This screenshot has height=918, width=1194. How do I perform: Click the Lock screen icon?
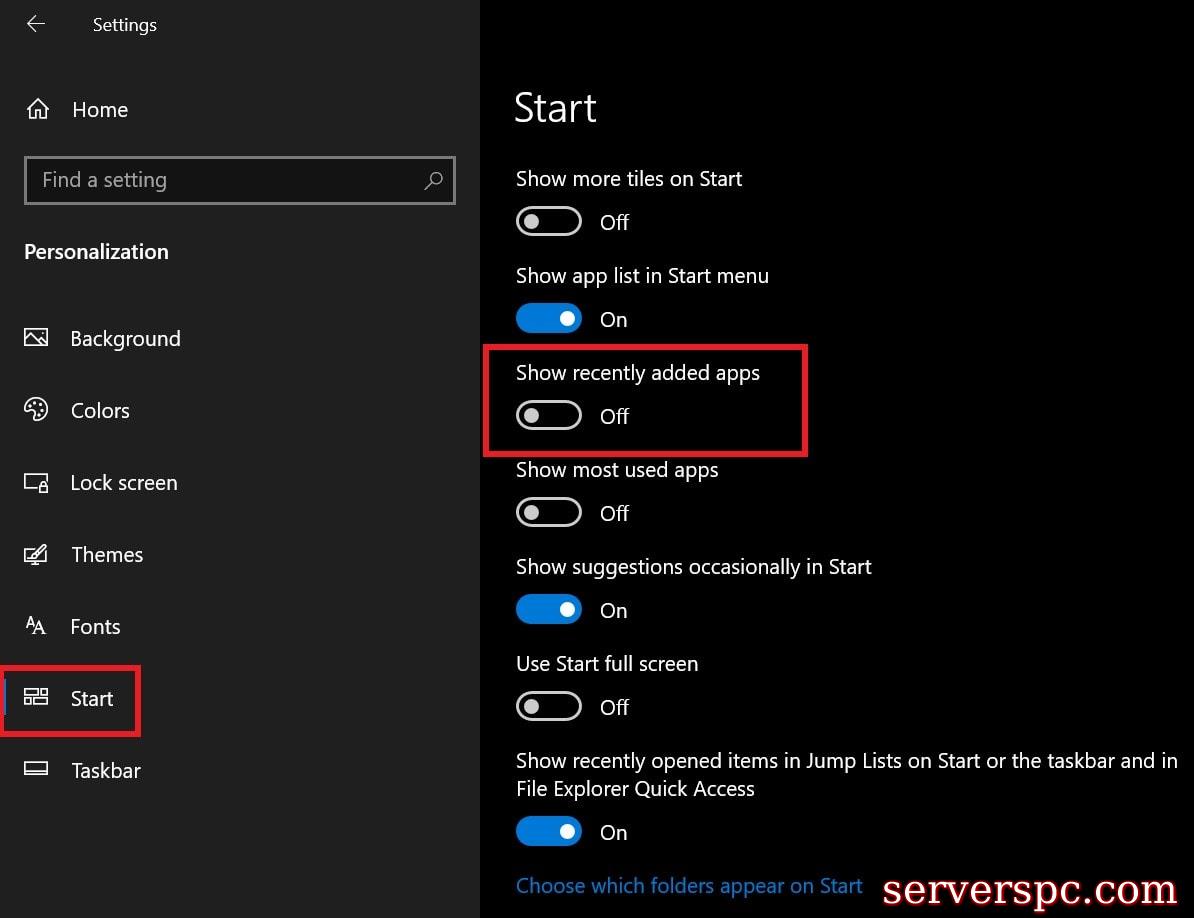[x=36, y=483]
